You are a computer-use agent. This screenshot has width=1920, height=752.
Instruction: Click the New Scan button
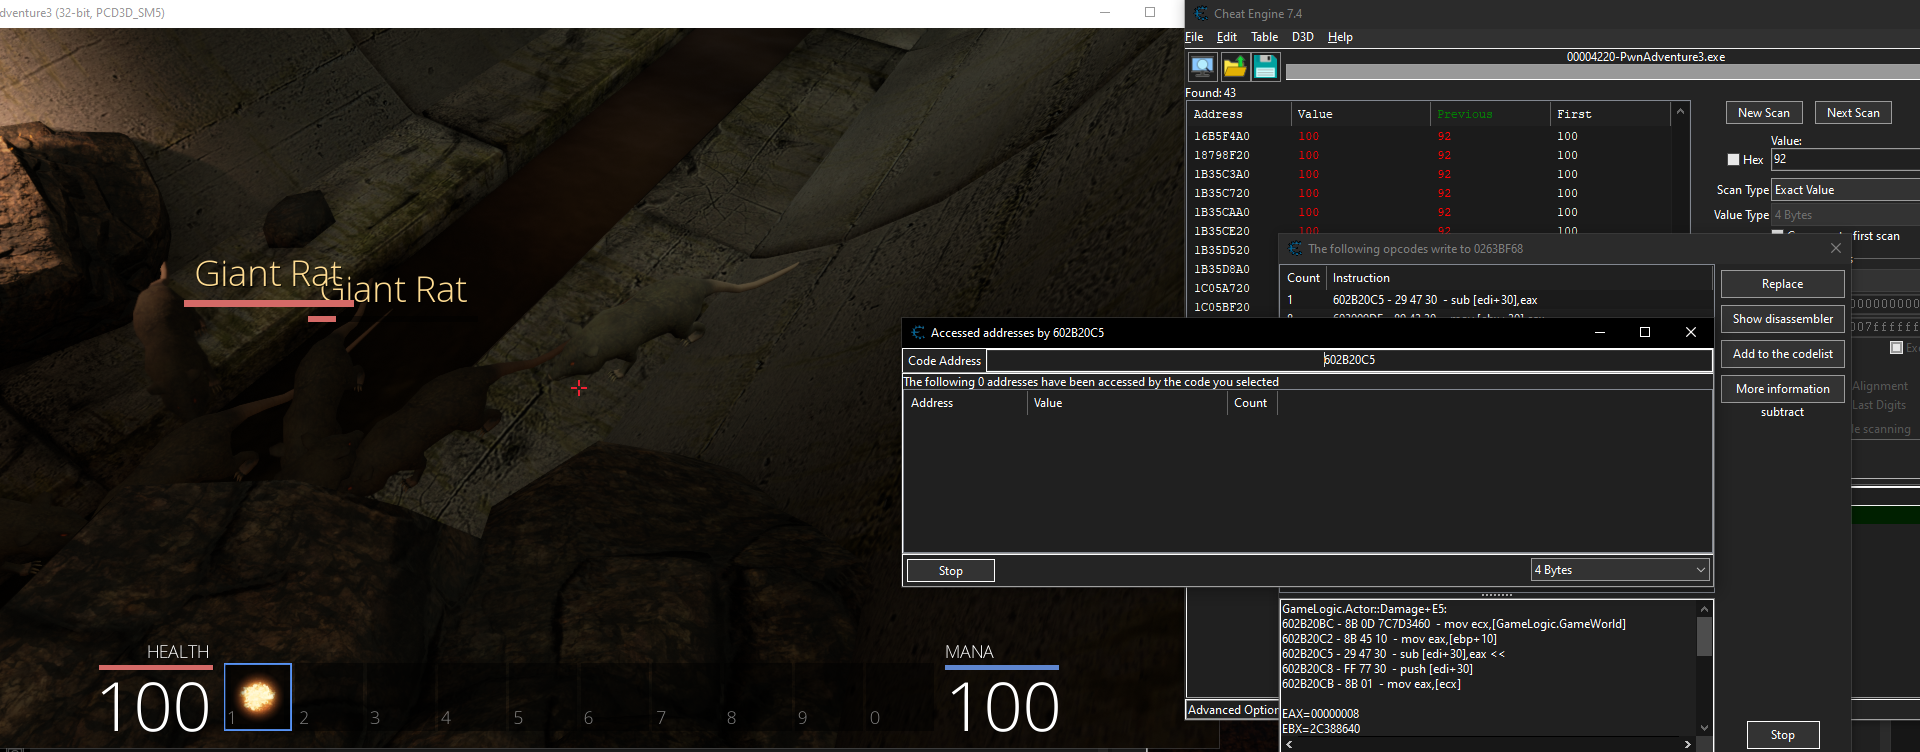click(x=1764, y=113)
